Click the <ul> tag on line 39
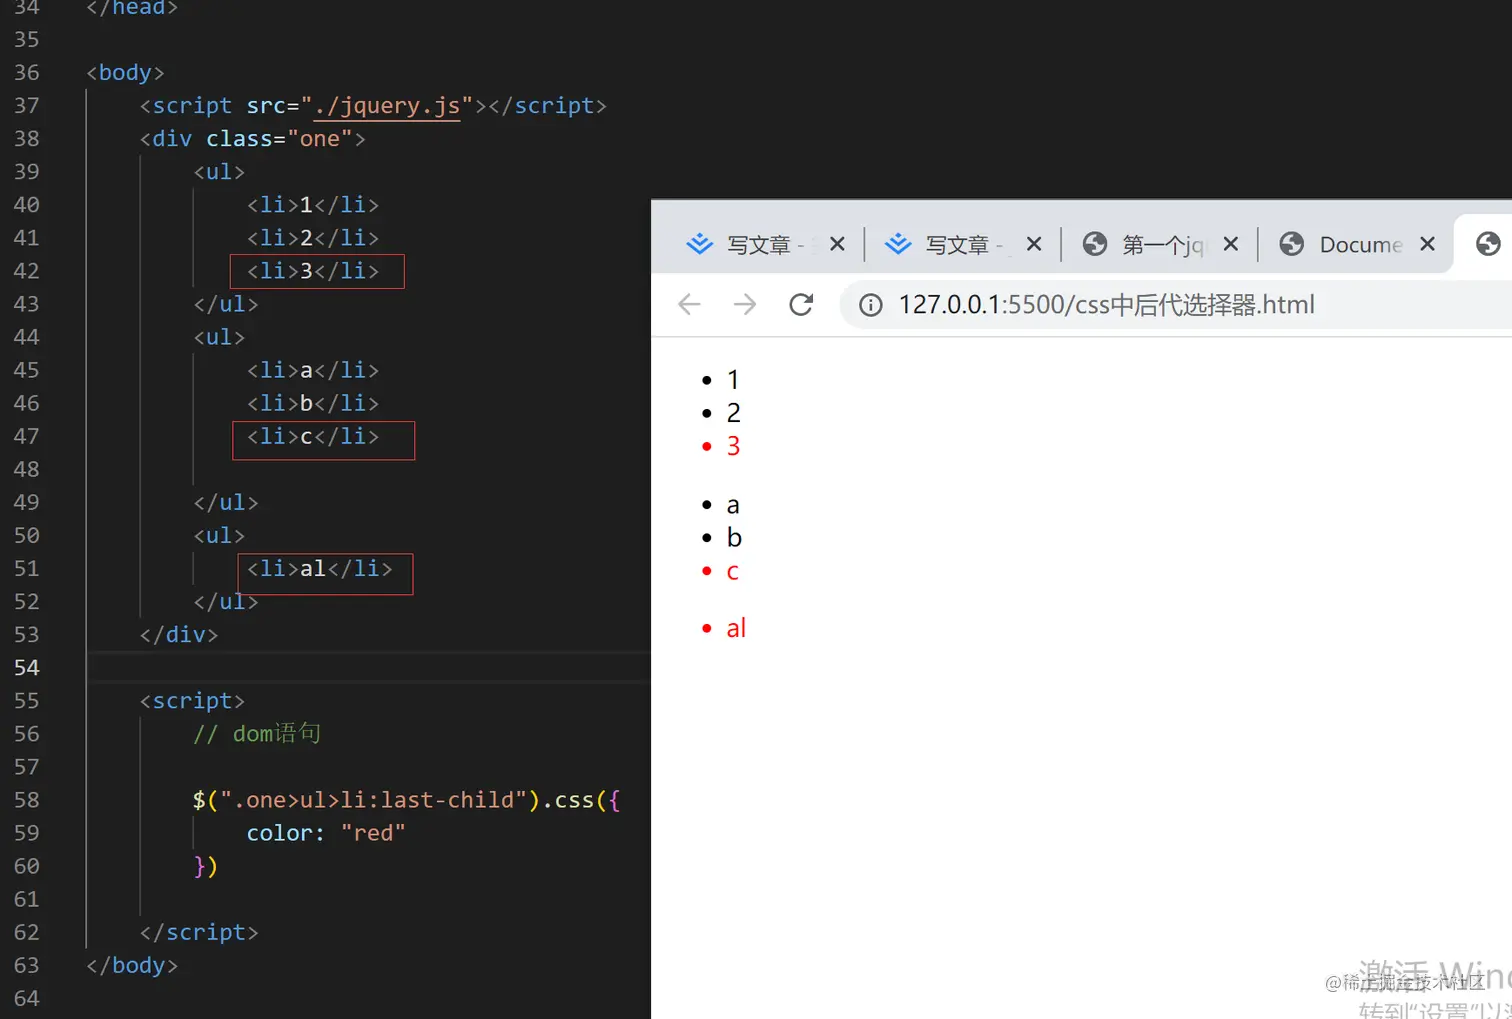 click(x=219, y=172)
